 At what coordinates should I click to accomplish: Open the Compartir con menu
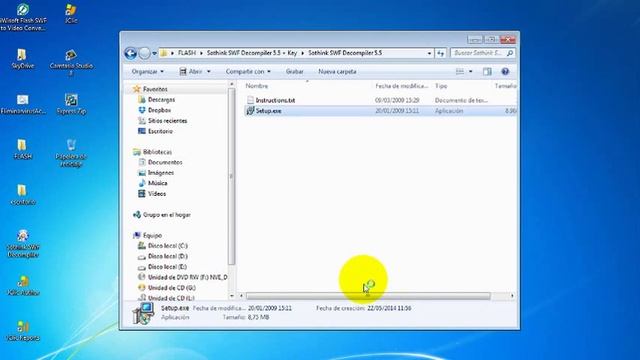click(248, 71)
